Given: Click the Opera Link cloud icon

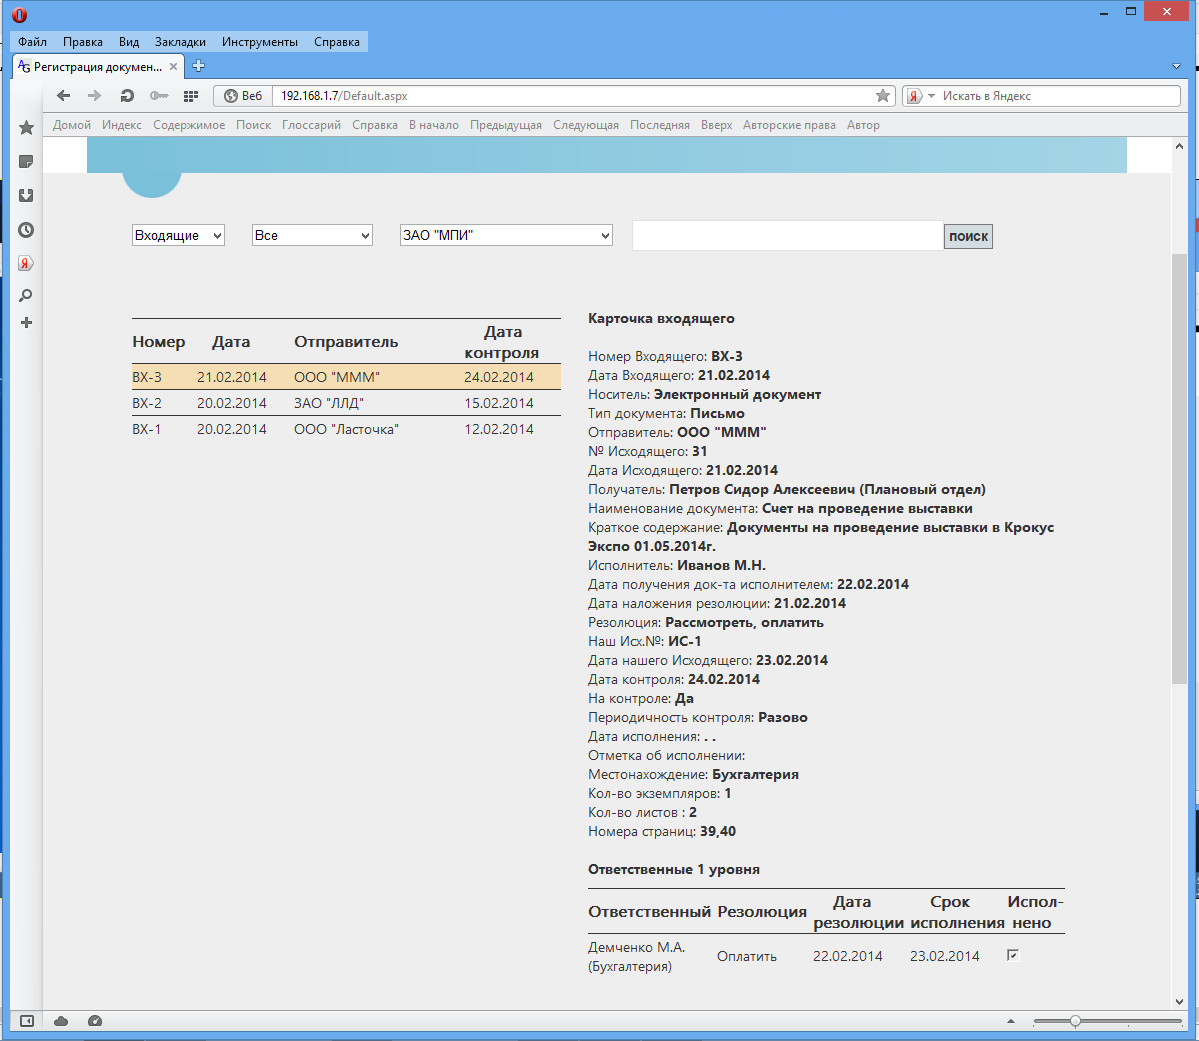Looking at the screenshot, I should pyautogui.click(x=61, y=1021).
